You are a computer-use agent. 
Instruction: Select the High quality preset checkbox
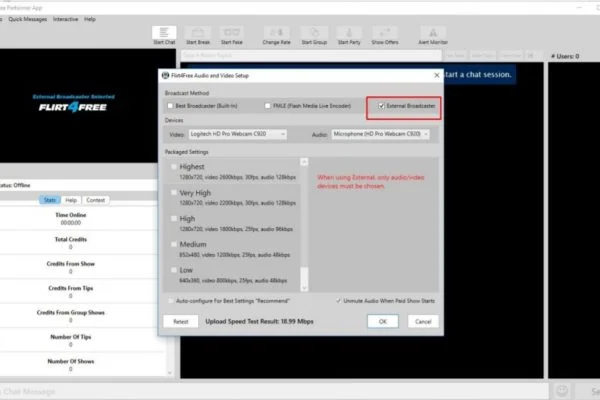(x=174, y=218)
